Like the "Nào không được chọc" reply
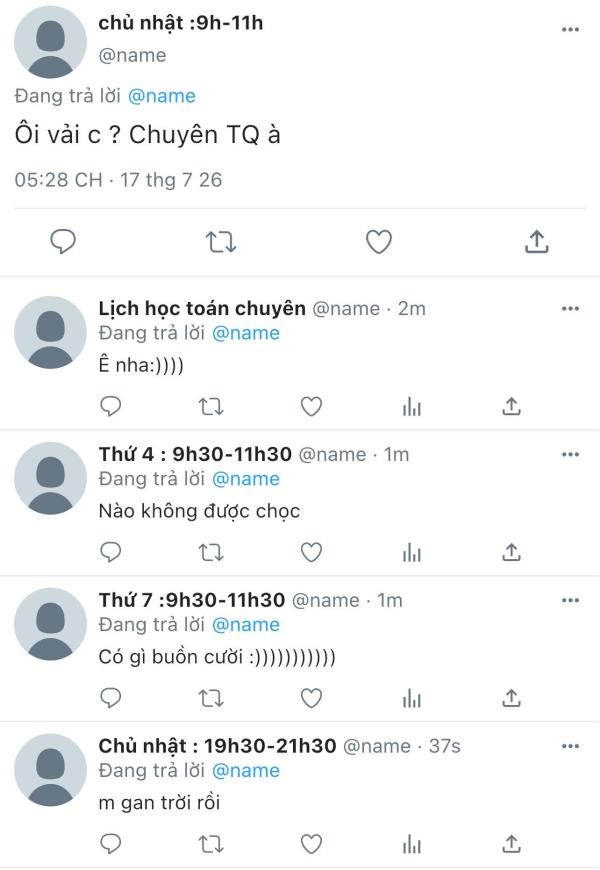 (x=311, y=553)
